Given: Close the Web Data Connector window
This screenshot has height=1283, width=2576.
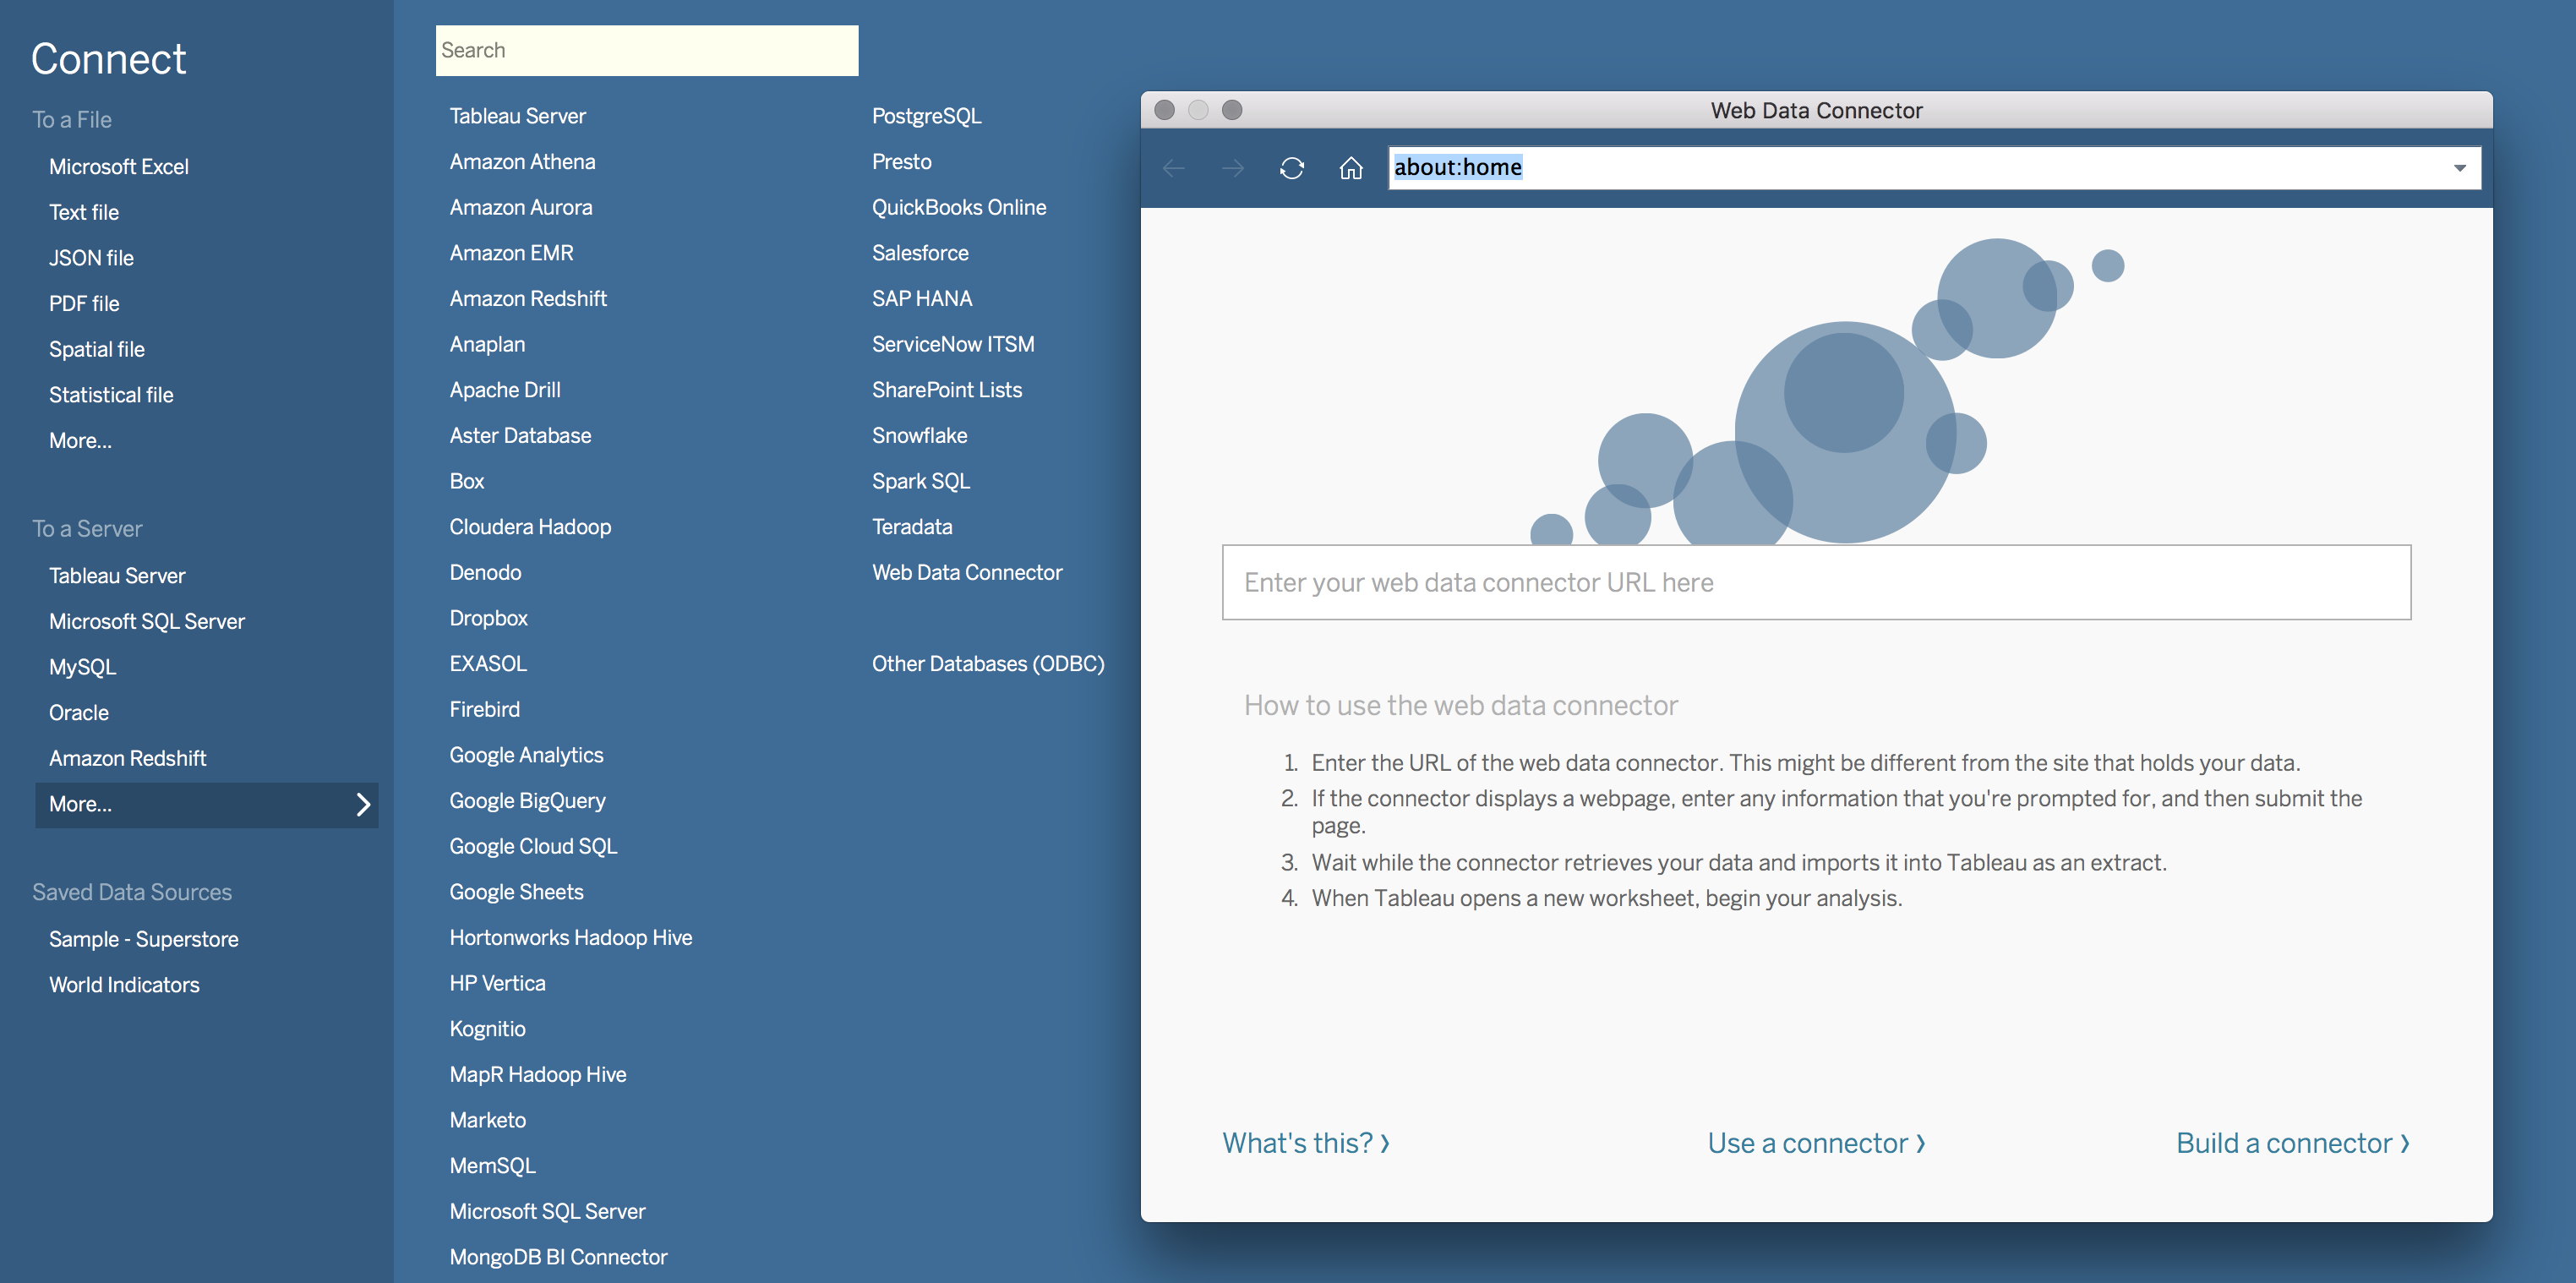Looking at the screenshot, I should [1164, 110].
